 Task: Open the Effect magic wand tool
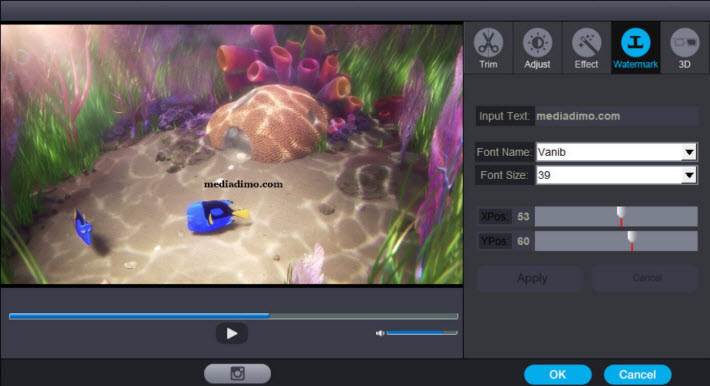(586, 48)
